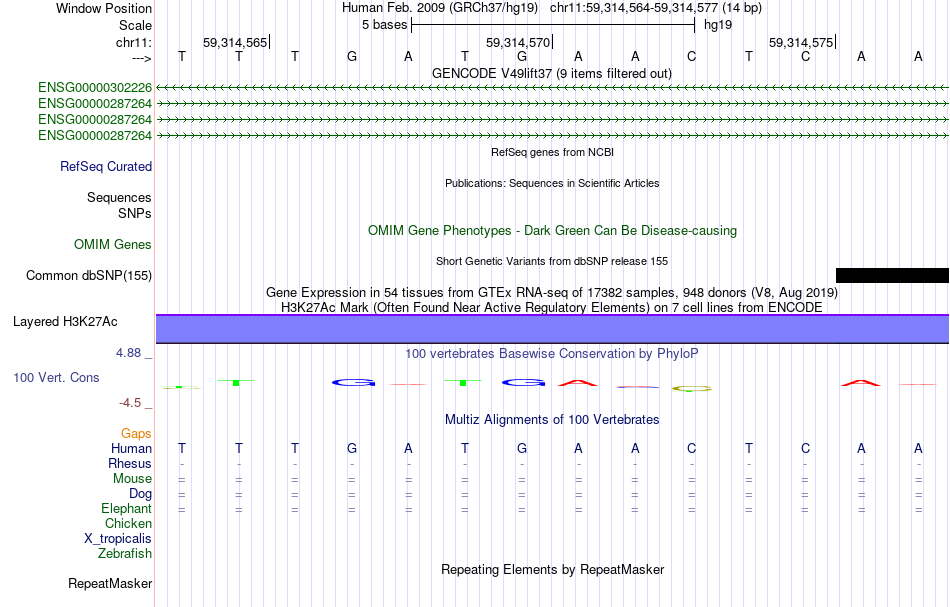Image resolution: width=950 pixels, height=607 pixels.
Task: Select the Zebrafish alignment row label
Action: click(x=125, y=553)
